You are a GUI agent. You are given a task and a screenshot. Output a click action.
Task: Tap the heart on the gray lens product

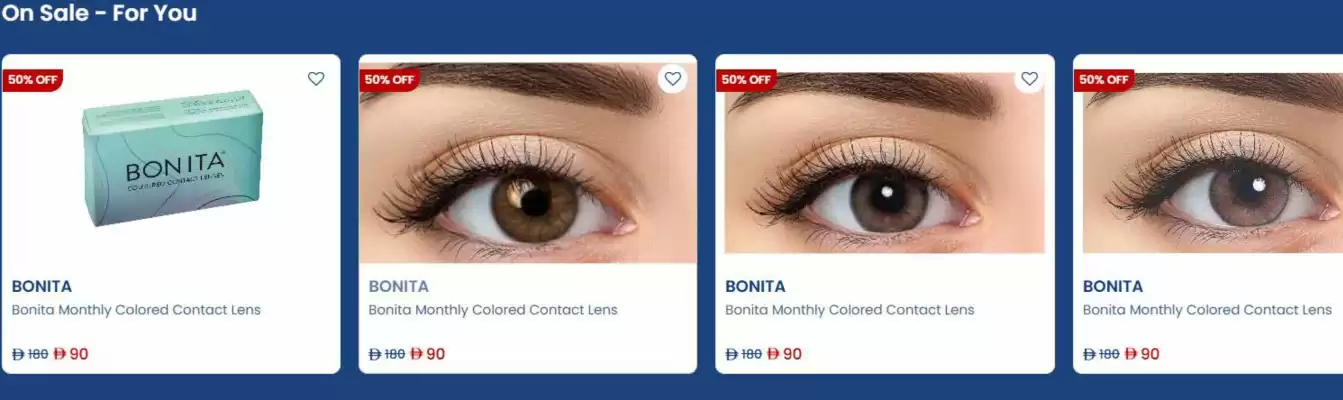coord(1029,79)
